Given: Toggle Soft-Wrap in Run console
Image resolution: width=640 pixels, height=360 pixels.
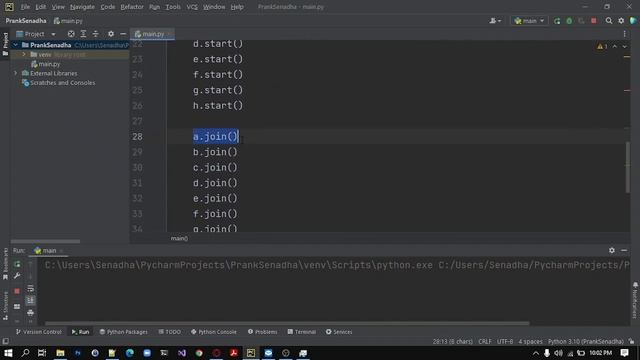Looking at the screenshot, I should [x=31, y=288].
